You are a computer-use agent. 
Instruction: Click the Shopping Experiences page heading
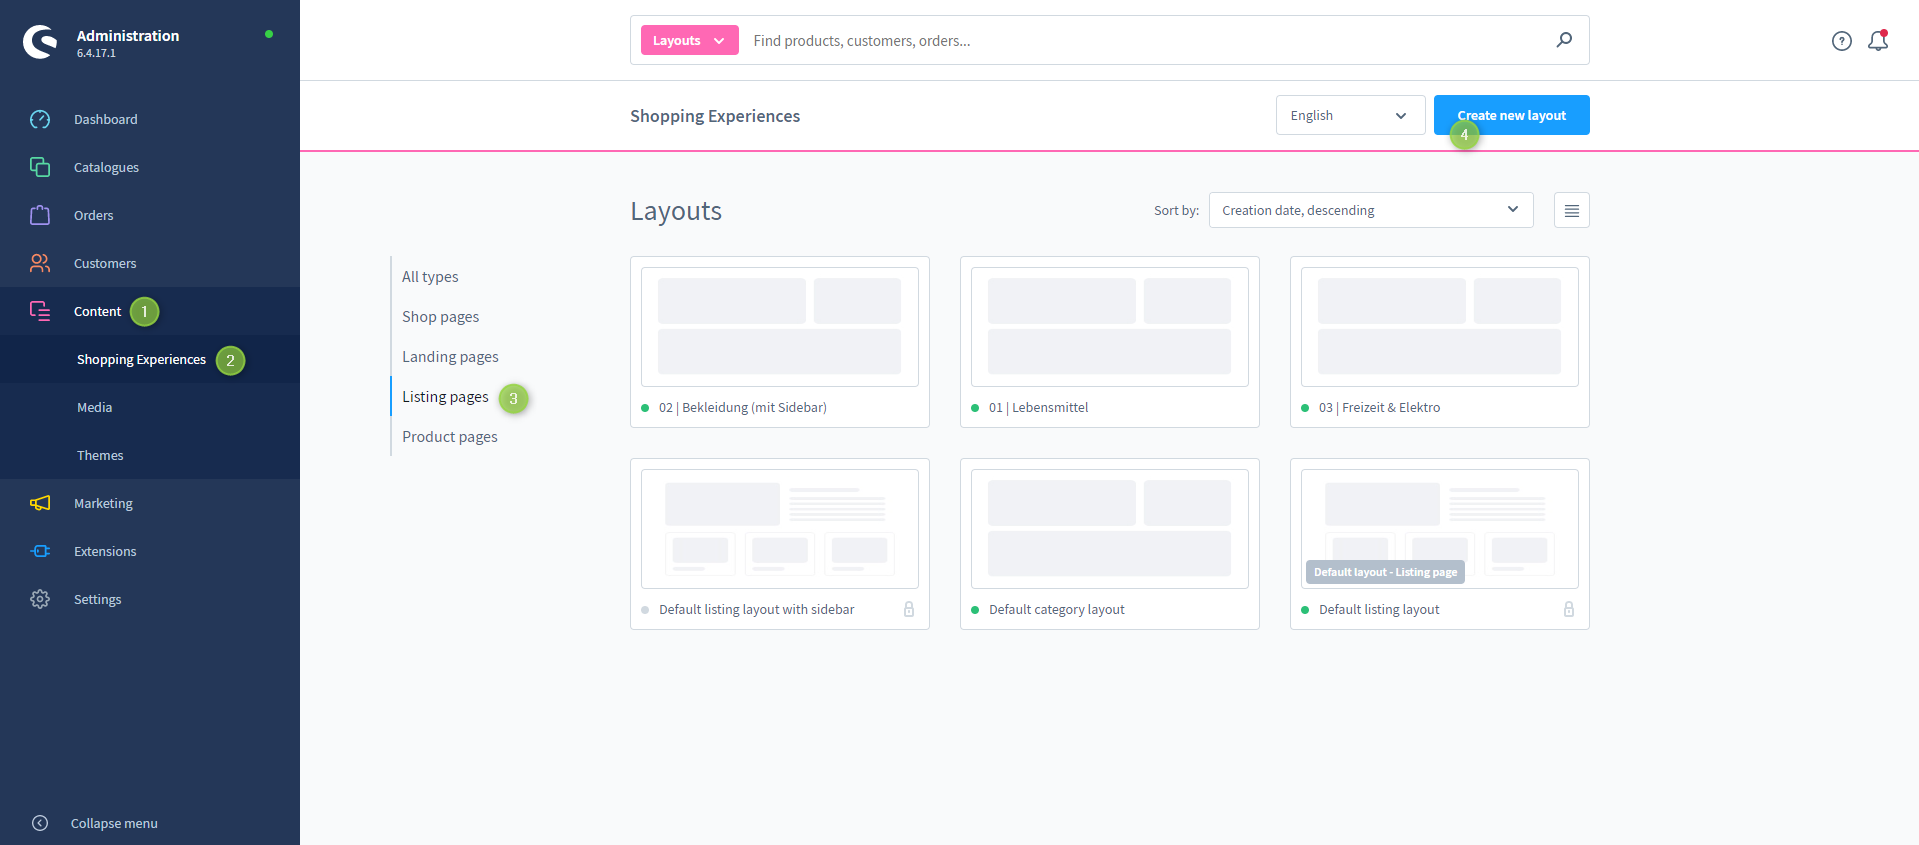[x=715, y=116]
